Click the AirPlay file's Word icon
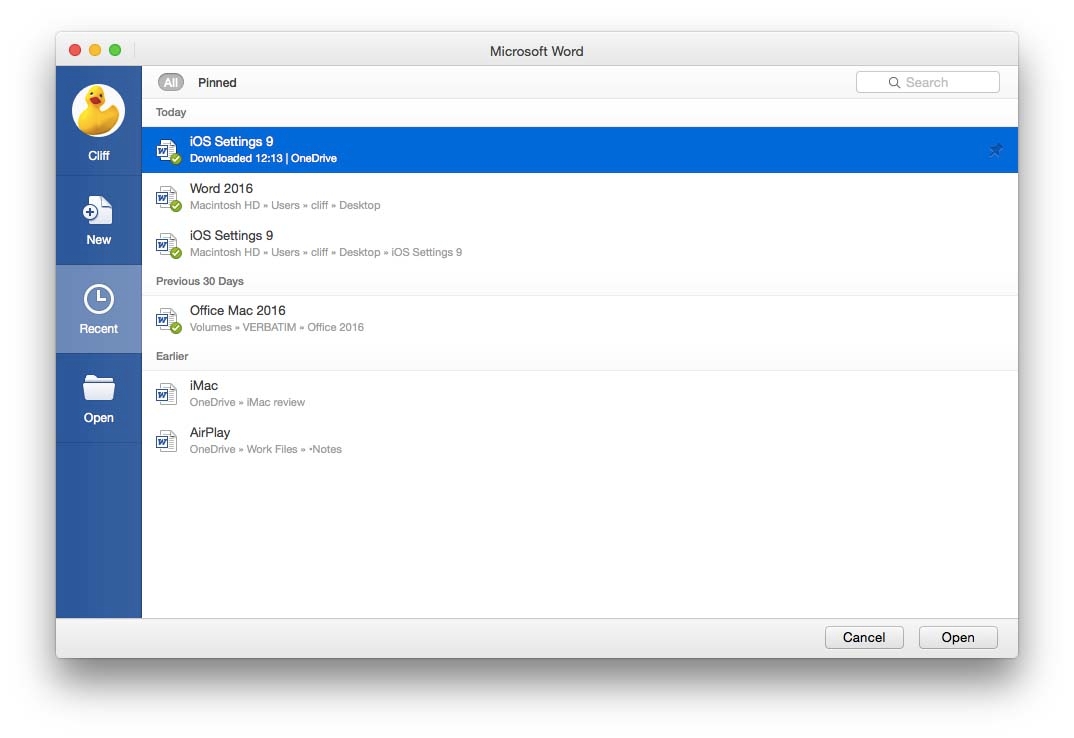The image size is (1074, 738). pos(166,441)
